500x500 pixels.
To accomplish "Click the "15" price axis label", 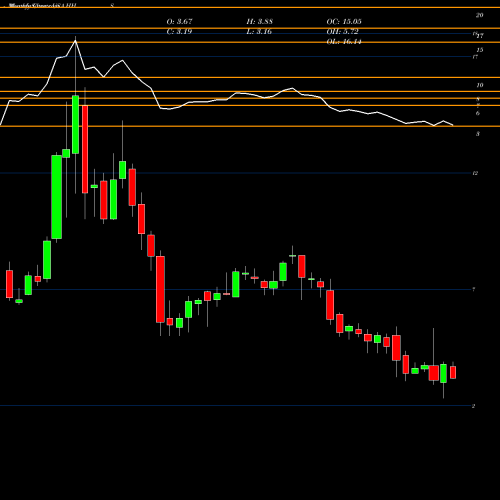I will pyautogui.click(x=480, y=50).
